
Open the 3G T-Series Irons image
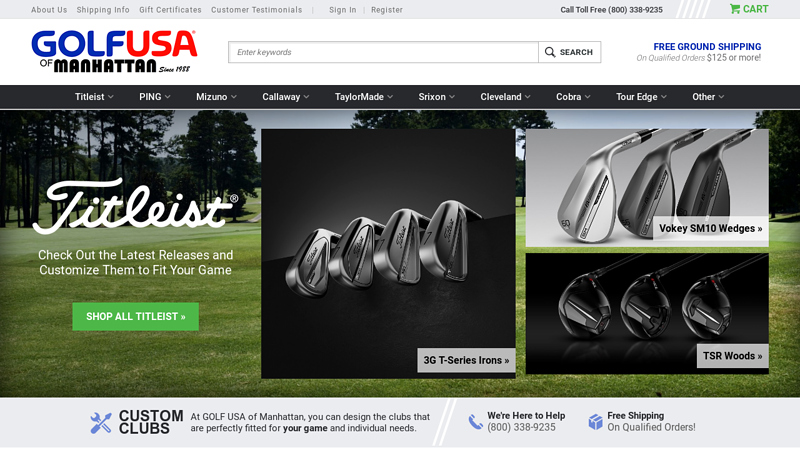(388, 254)
